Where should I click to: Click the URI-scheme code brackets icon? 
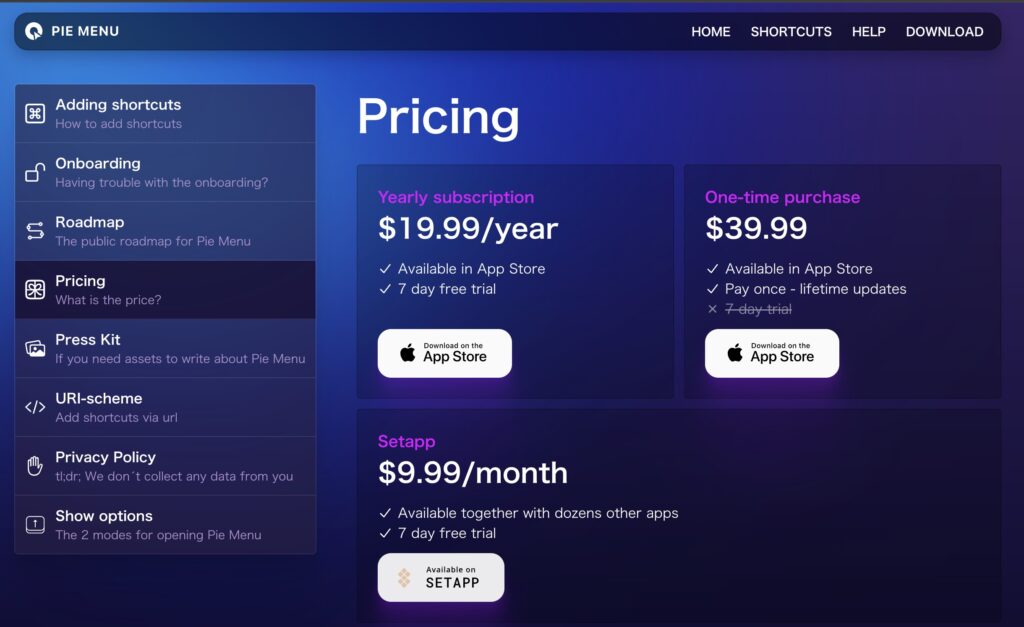click(35, 407)
